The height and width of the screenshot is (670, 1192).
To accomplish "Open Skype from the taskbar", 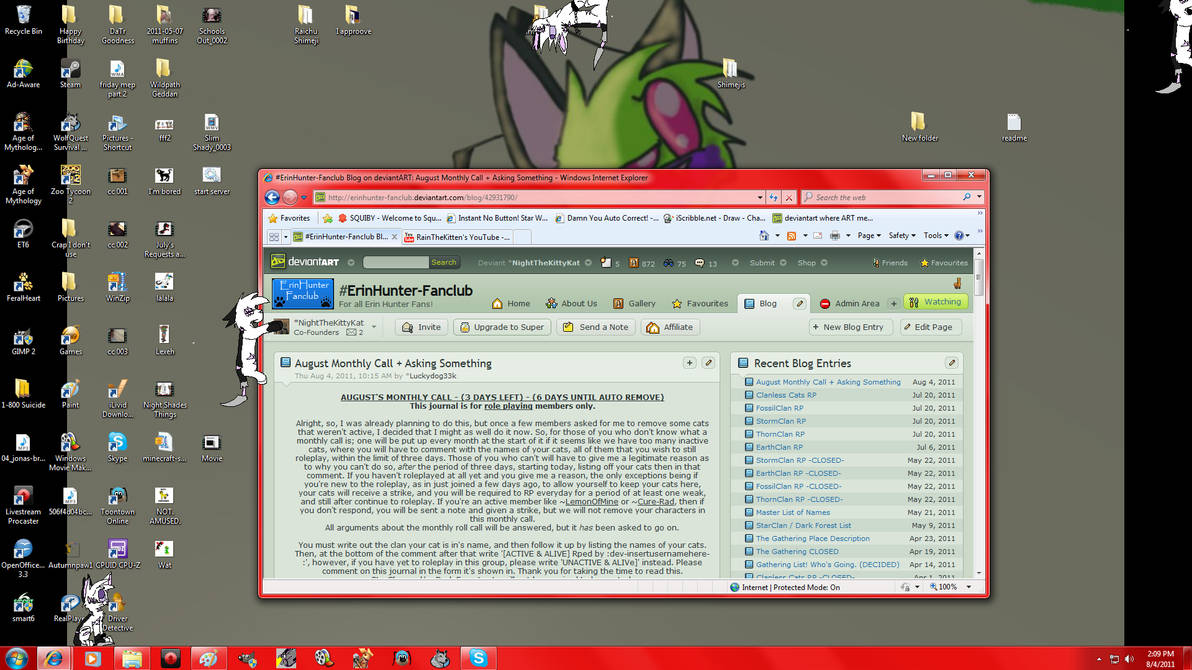I will (478, 658).
